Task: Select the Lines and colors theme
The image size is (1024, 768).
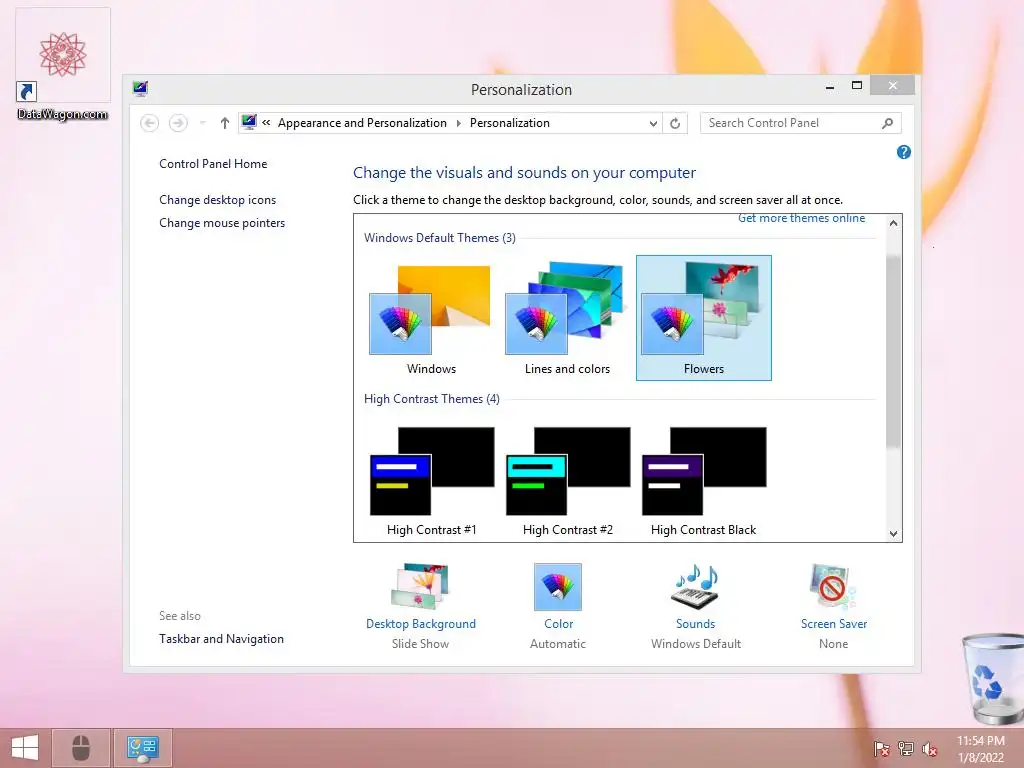Action: [568, 318]
